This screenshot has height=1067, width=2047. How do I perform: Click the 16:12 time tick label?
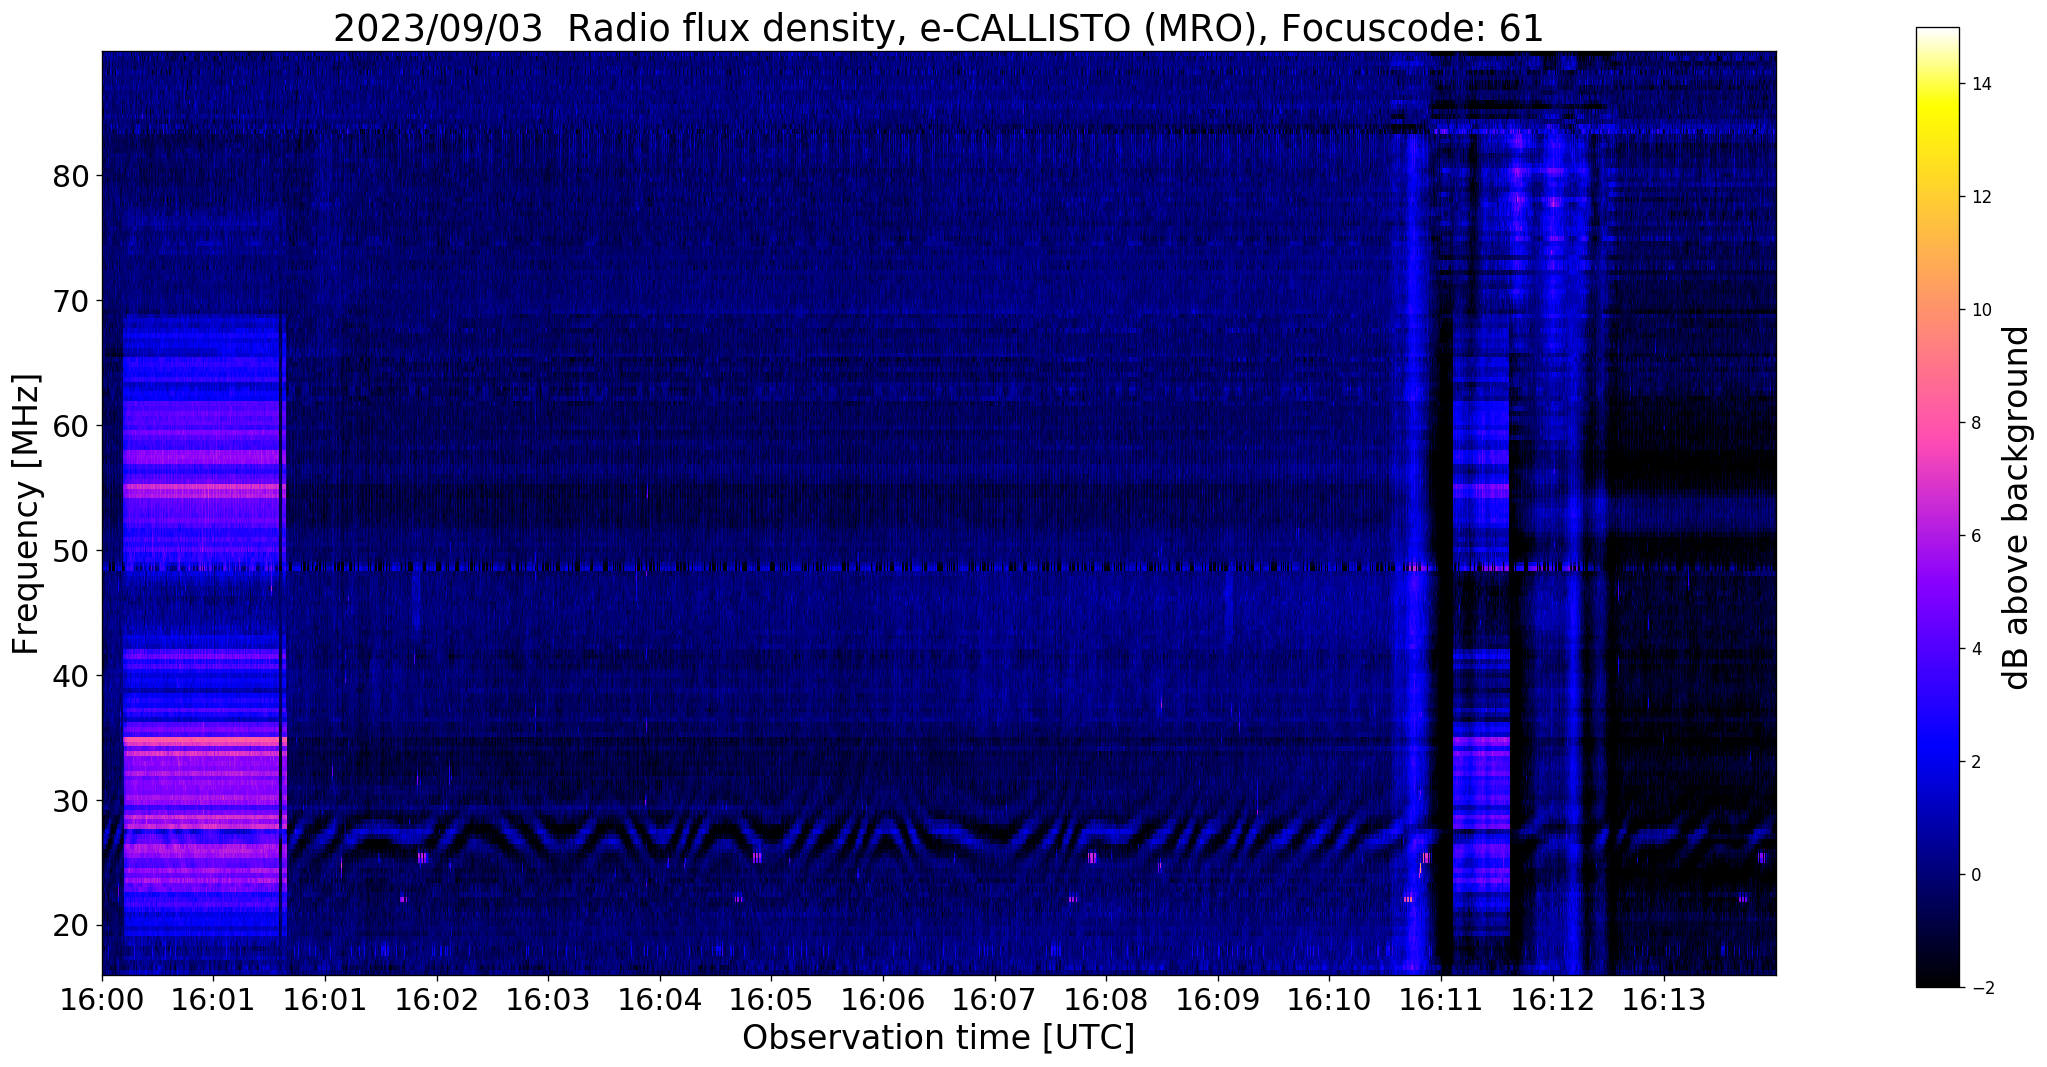click(x=1553, y=999)
